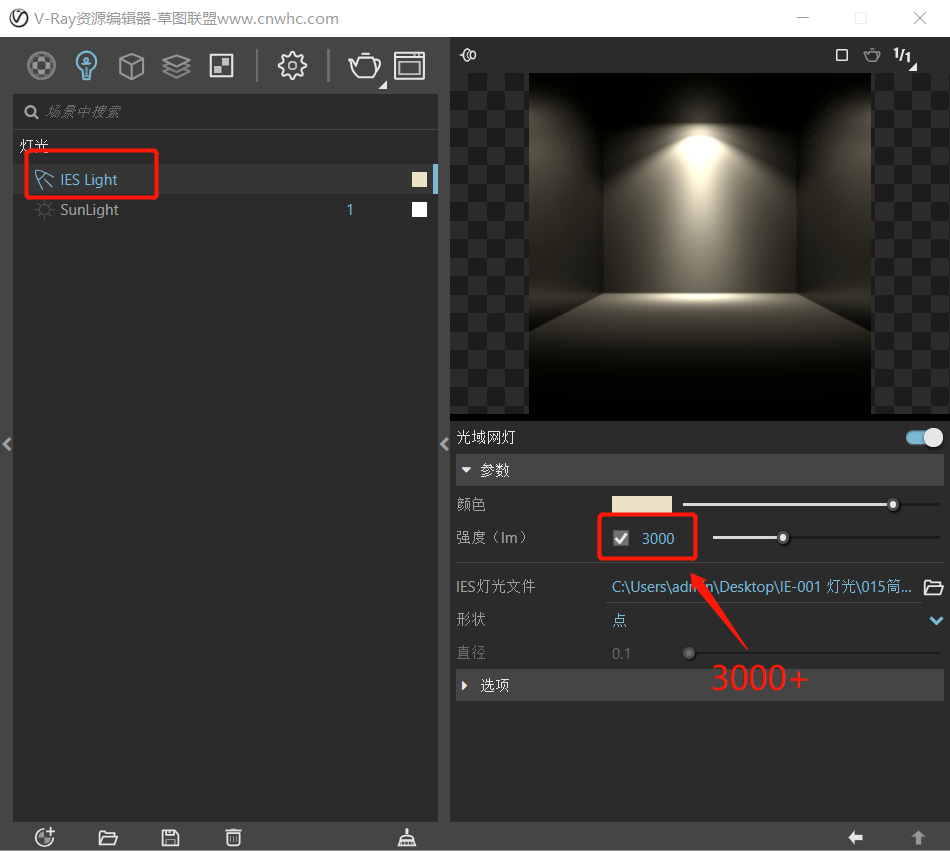This screenshot has height=851, width=950.
Task: Click the 光域网灯 title label
Action: (486, 437)
